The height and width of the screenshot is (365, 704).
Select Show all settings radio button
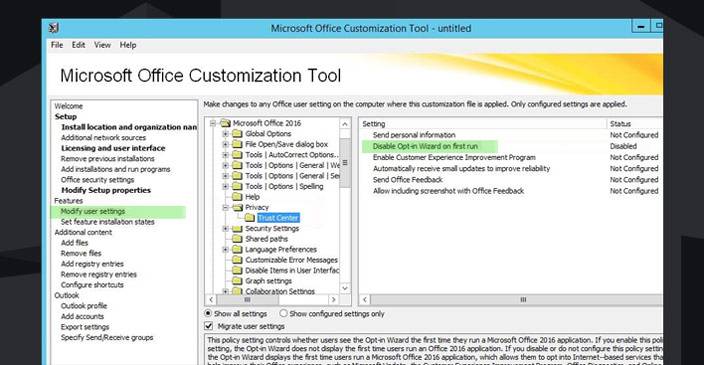tap(208, 313)
